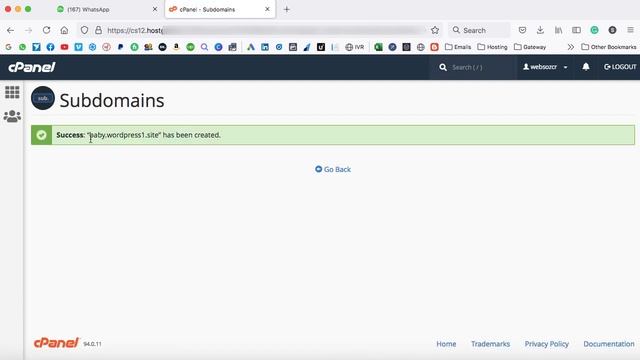640x360 pixels.
Task: Show more bookmarks with the chevron
Action: (571, 47)
